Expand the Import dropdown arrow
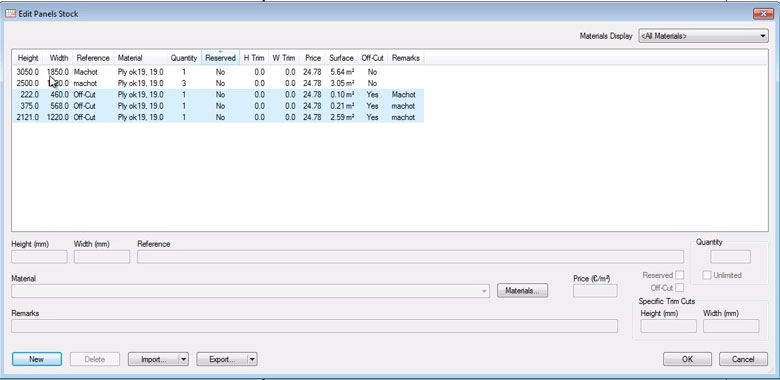The image size is (780, 380). click(184, 359)
